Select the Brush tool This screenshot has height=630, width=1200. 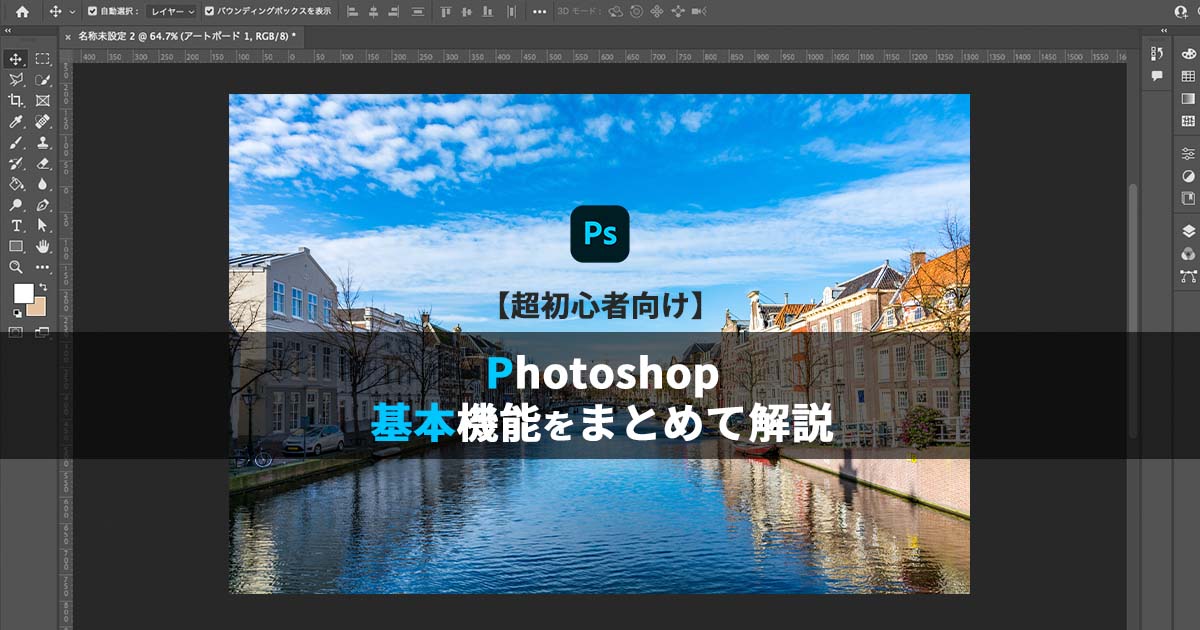tap(16, 143)
